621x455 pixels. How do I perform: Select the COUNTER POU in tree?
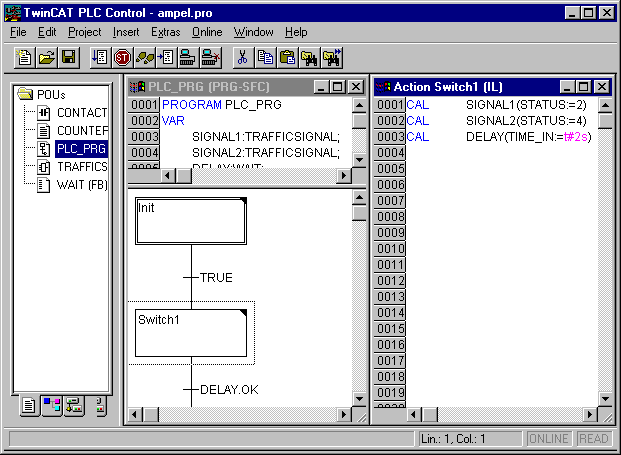[82, 131]
